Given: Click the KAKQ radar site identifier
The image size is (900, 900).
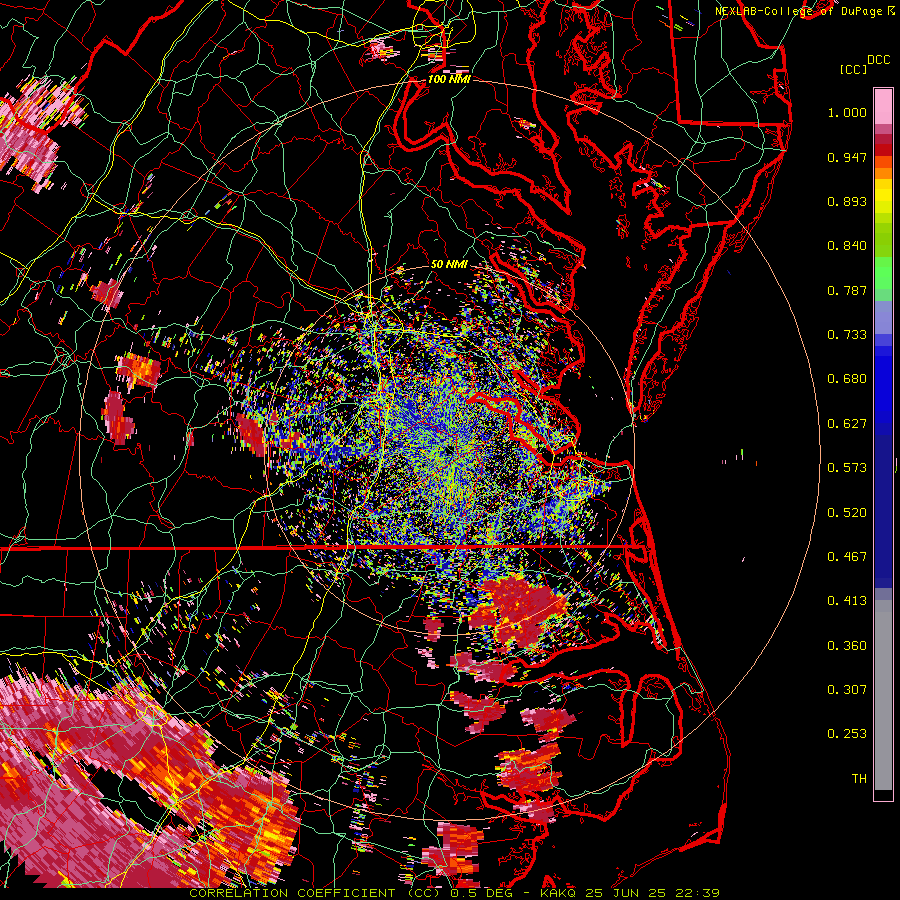Looking at the screenshot, I should tap(559, 893).
